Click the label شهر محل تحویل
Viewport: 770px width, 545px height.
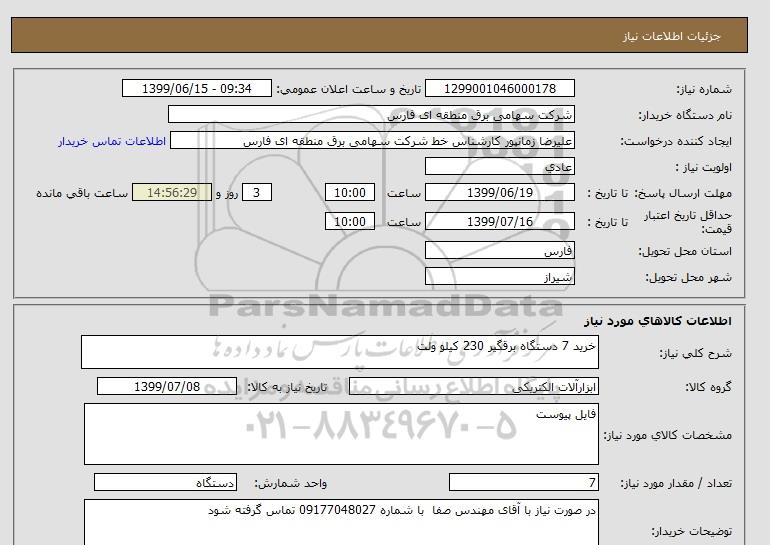[x=688, y=277]
